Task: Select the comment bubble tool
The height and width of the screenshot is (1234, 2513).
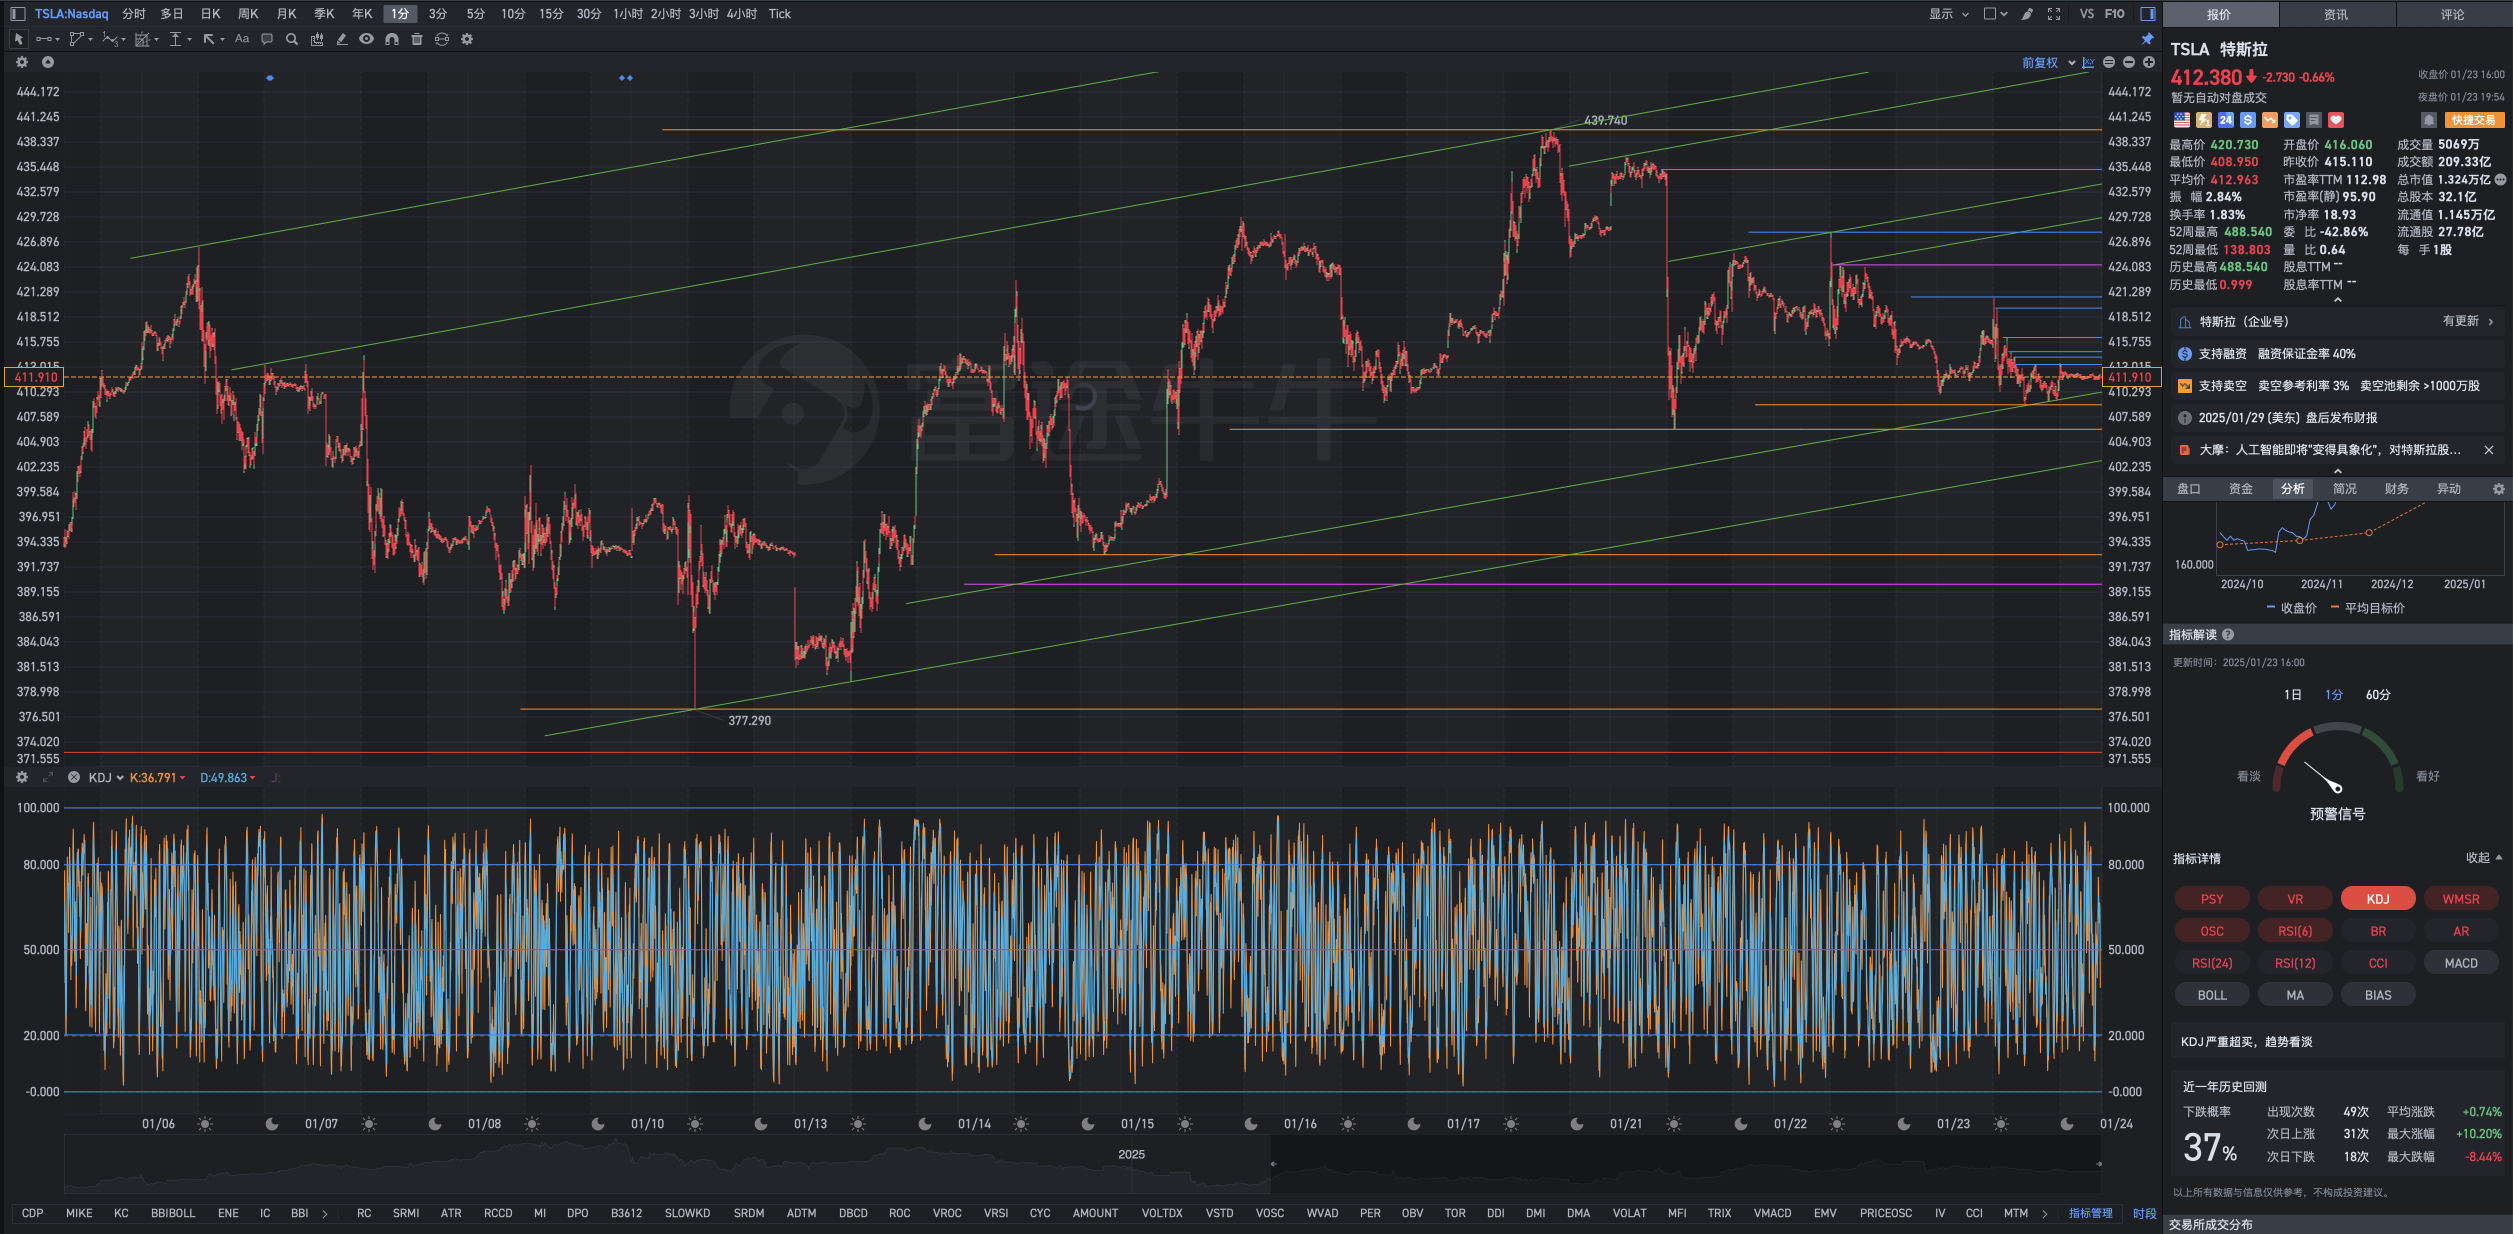Action: (267, 39)
